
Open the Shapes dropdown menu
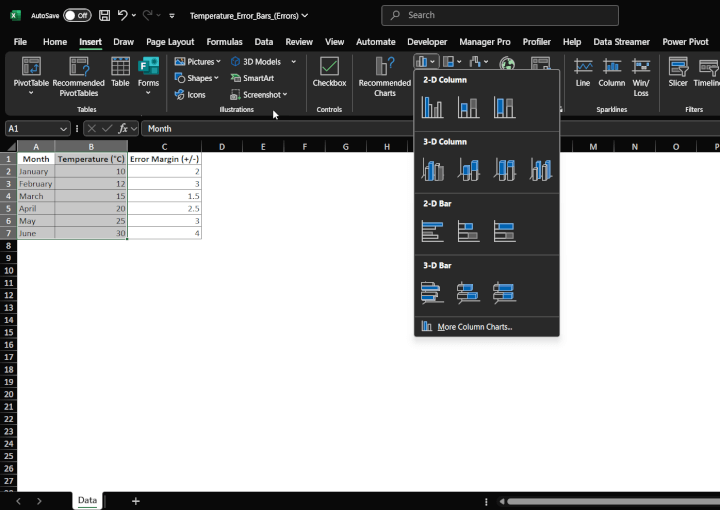click(x=197, y=78)
